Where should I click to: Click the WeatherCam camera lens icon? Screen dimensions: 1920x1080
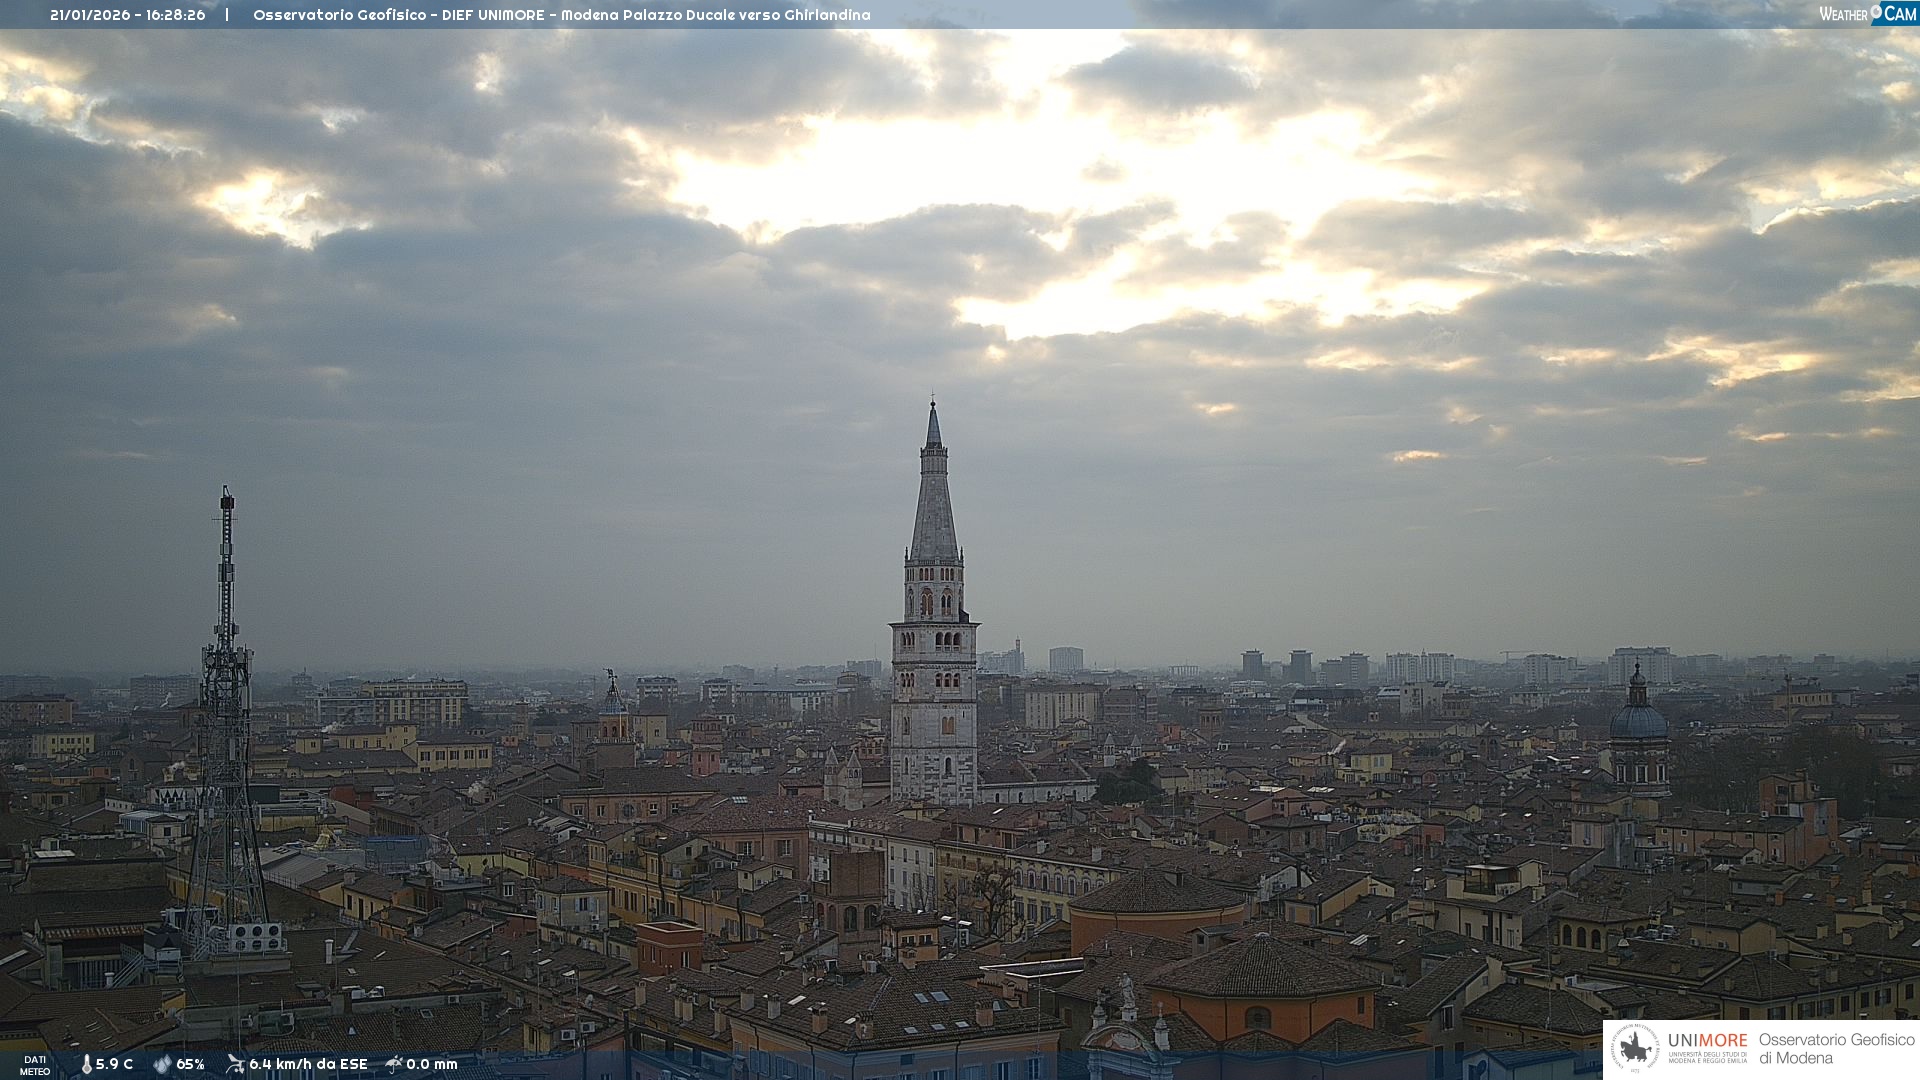[1877, 13]
